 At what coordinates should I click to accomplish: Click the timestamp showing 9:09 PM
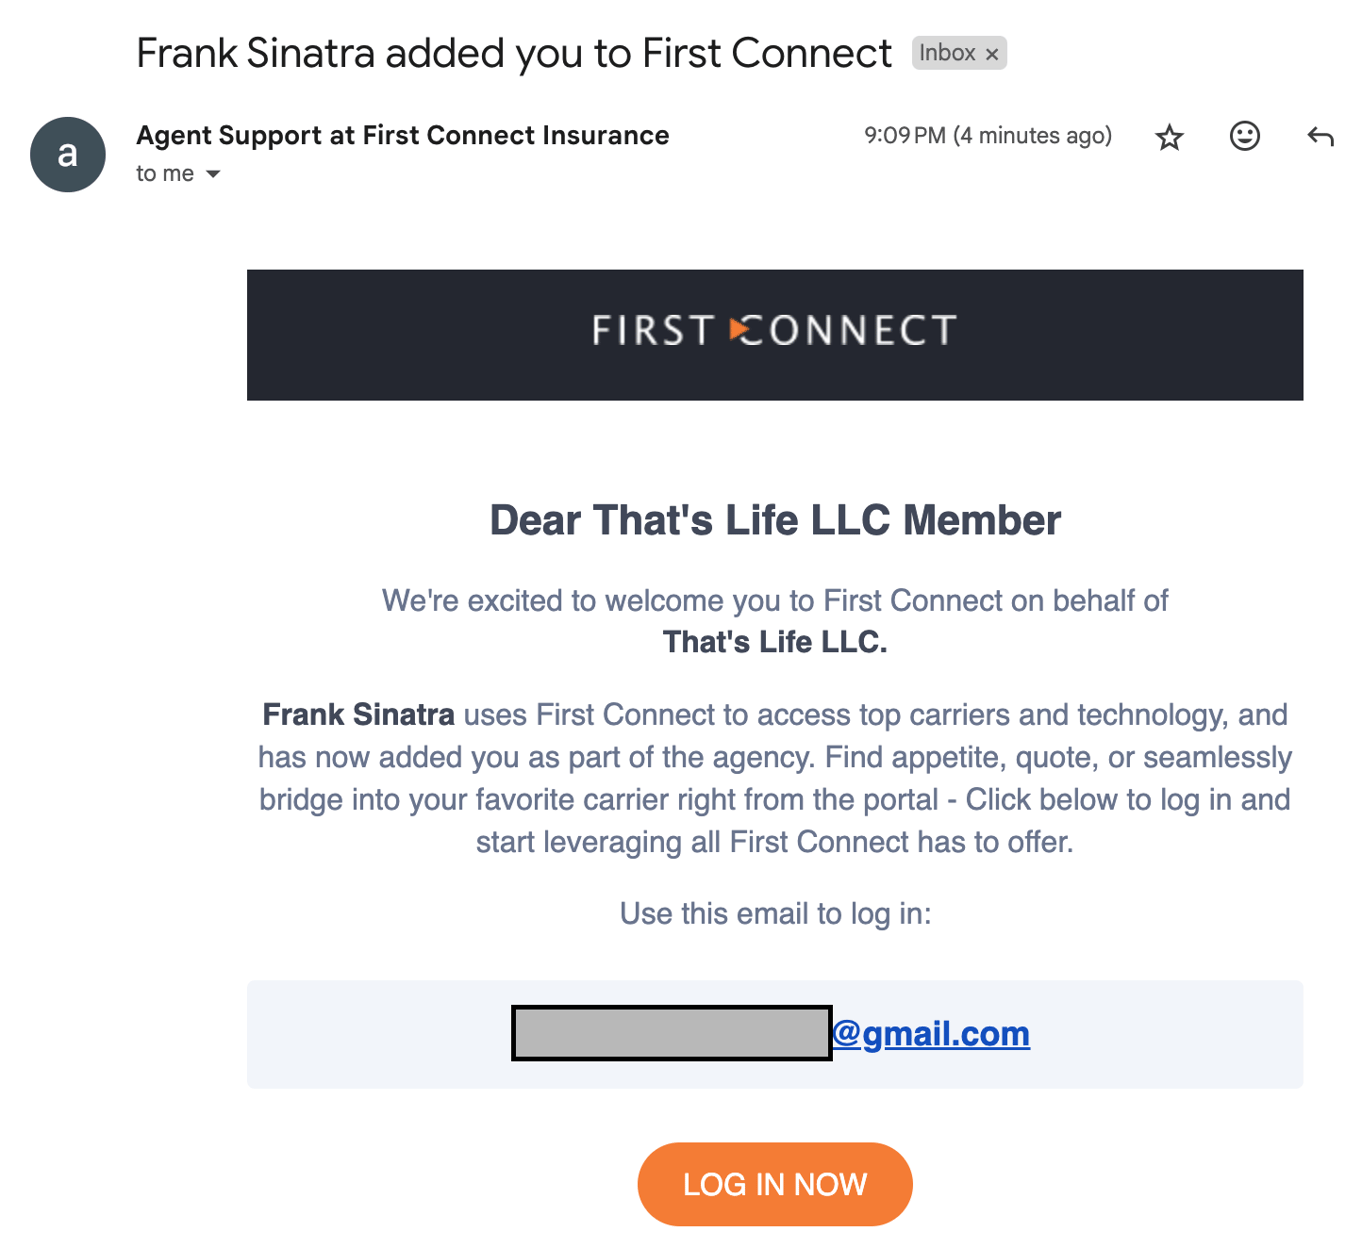click(x=988, y=135)
